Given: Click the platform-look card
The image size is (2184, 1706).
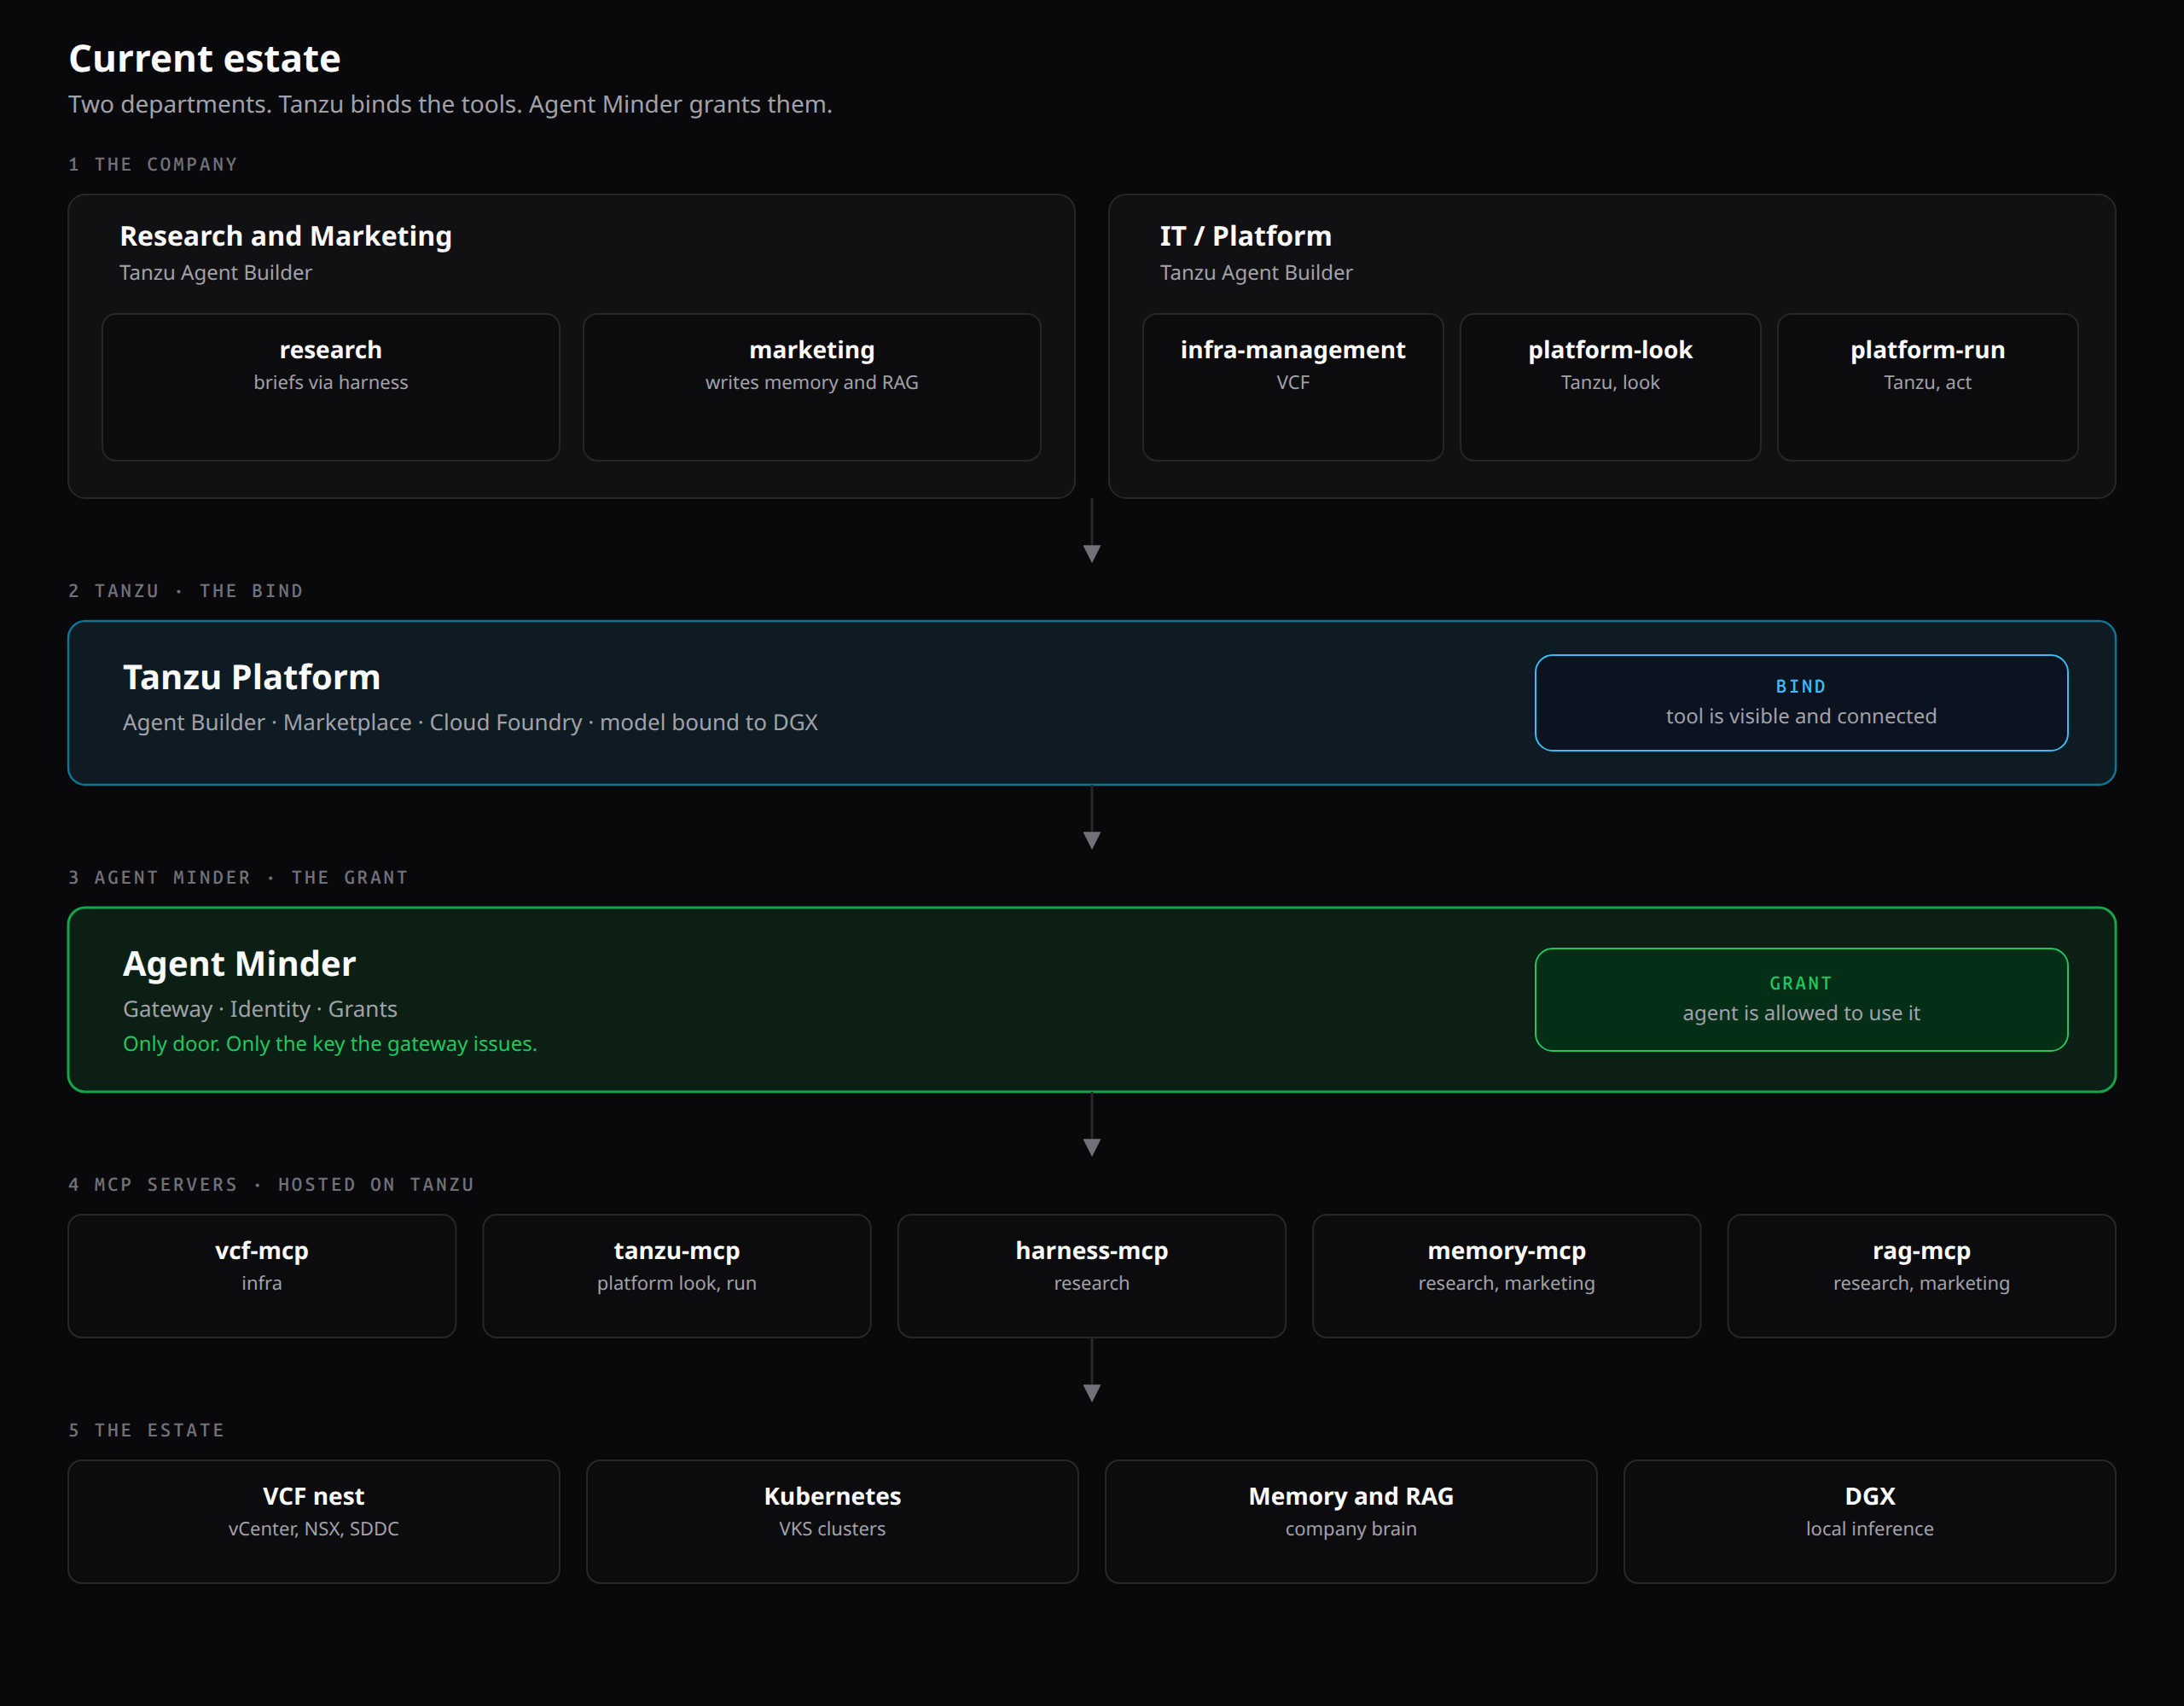Looking at the screenshot, I should pyautogui.click(x=1610, y=387).
